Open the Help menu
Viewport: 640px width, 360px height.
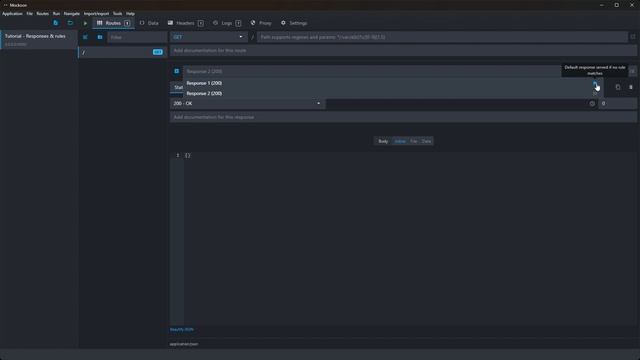130,13
